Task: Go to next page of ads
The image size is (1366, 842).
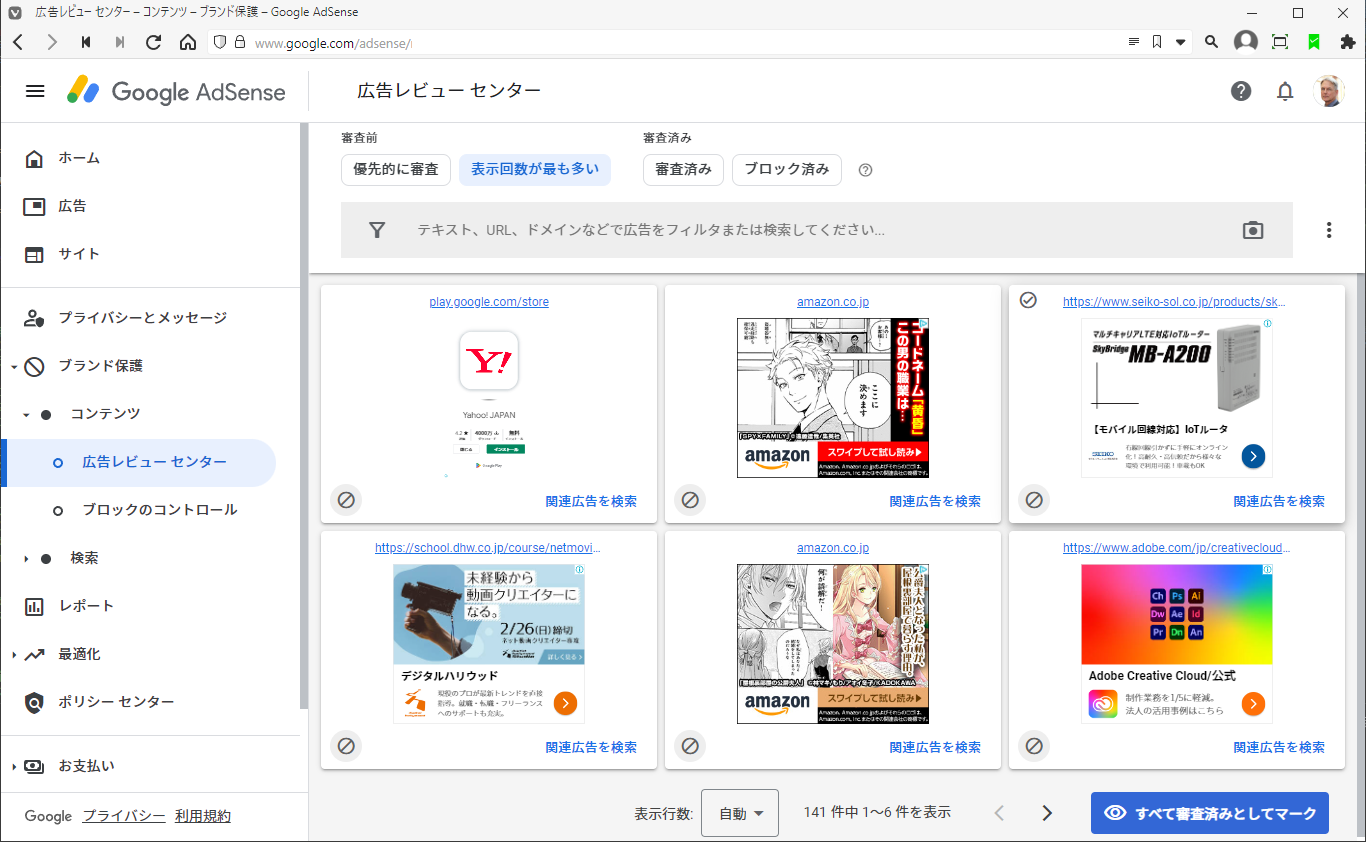Action: (1047, 813)
